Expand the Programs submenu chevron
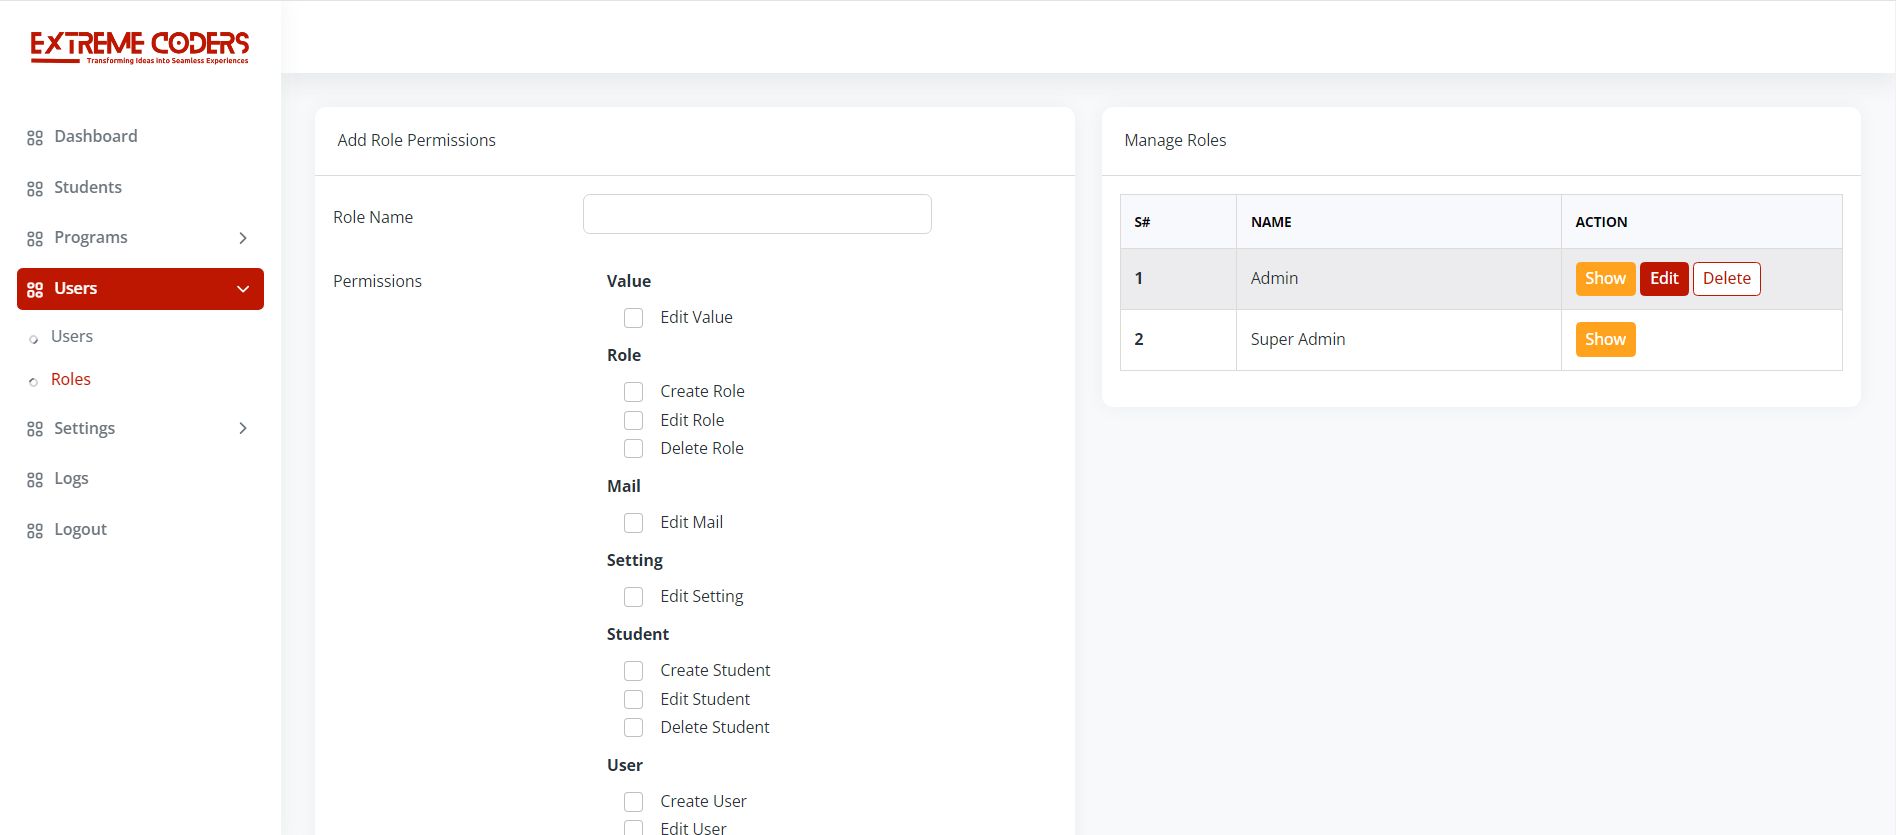Screen dimensions: 1896x835 pos(243,238)
